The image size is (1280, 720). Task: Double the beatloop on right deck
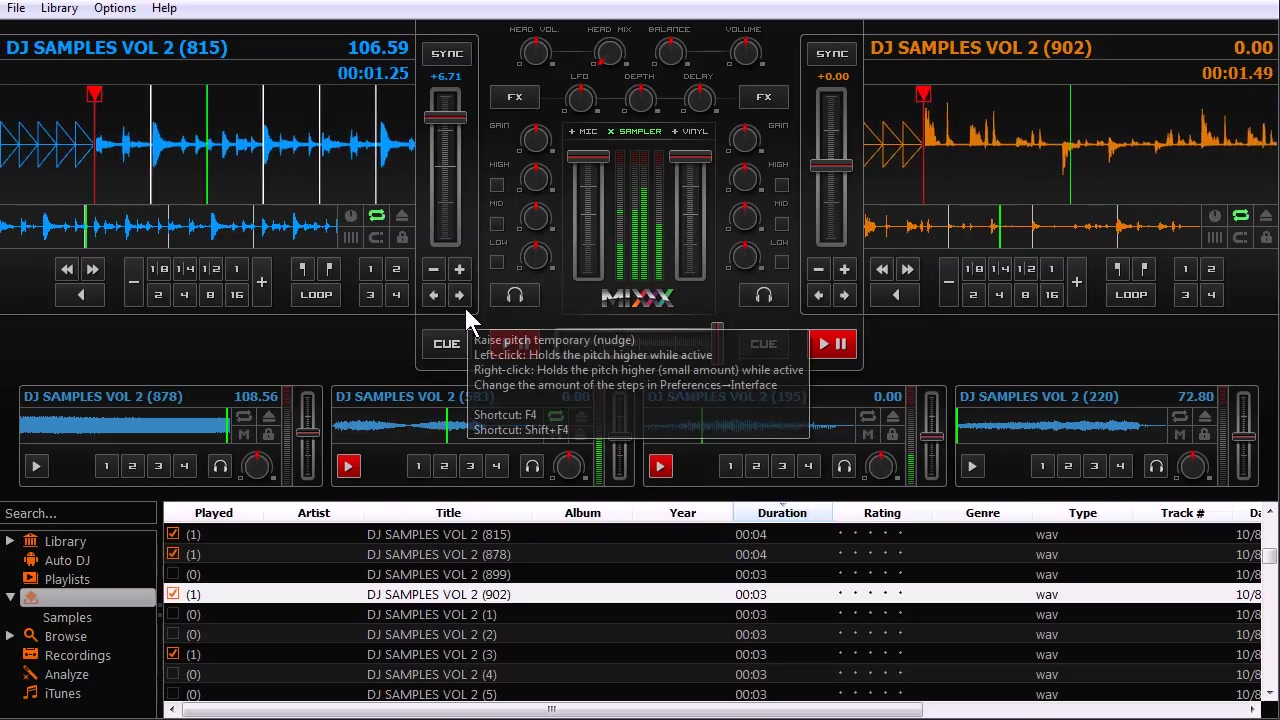point(1076,282)
